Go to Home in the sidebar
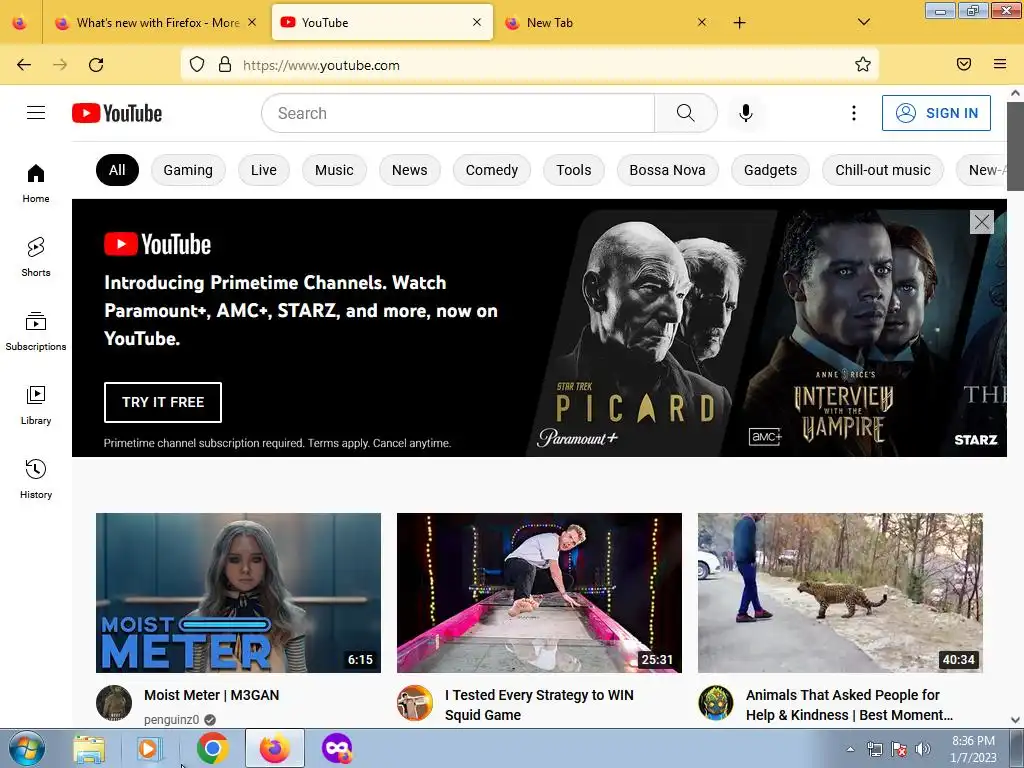 [x=36, y=184]
